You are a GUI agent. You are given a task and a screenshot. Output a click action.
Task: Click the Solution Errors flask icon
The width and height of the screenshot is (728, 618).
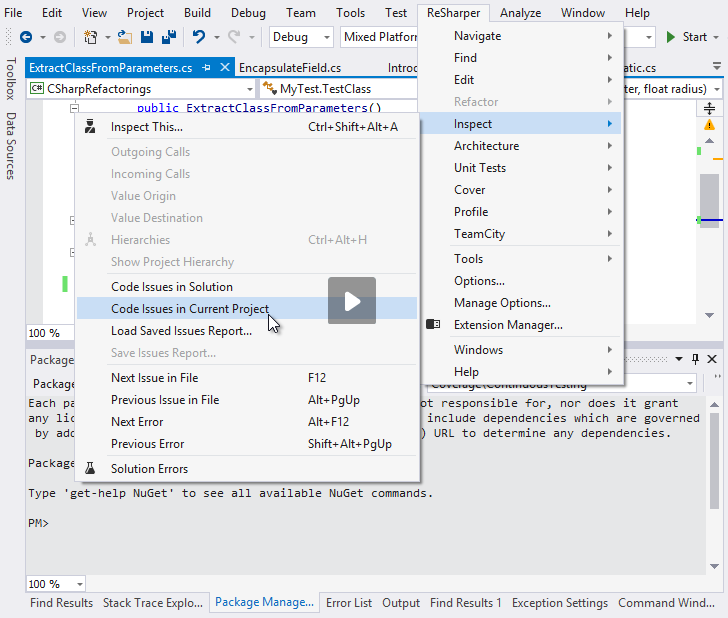[90, 468]
